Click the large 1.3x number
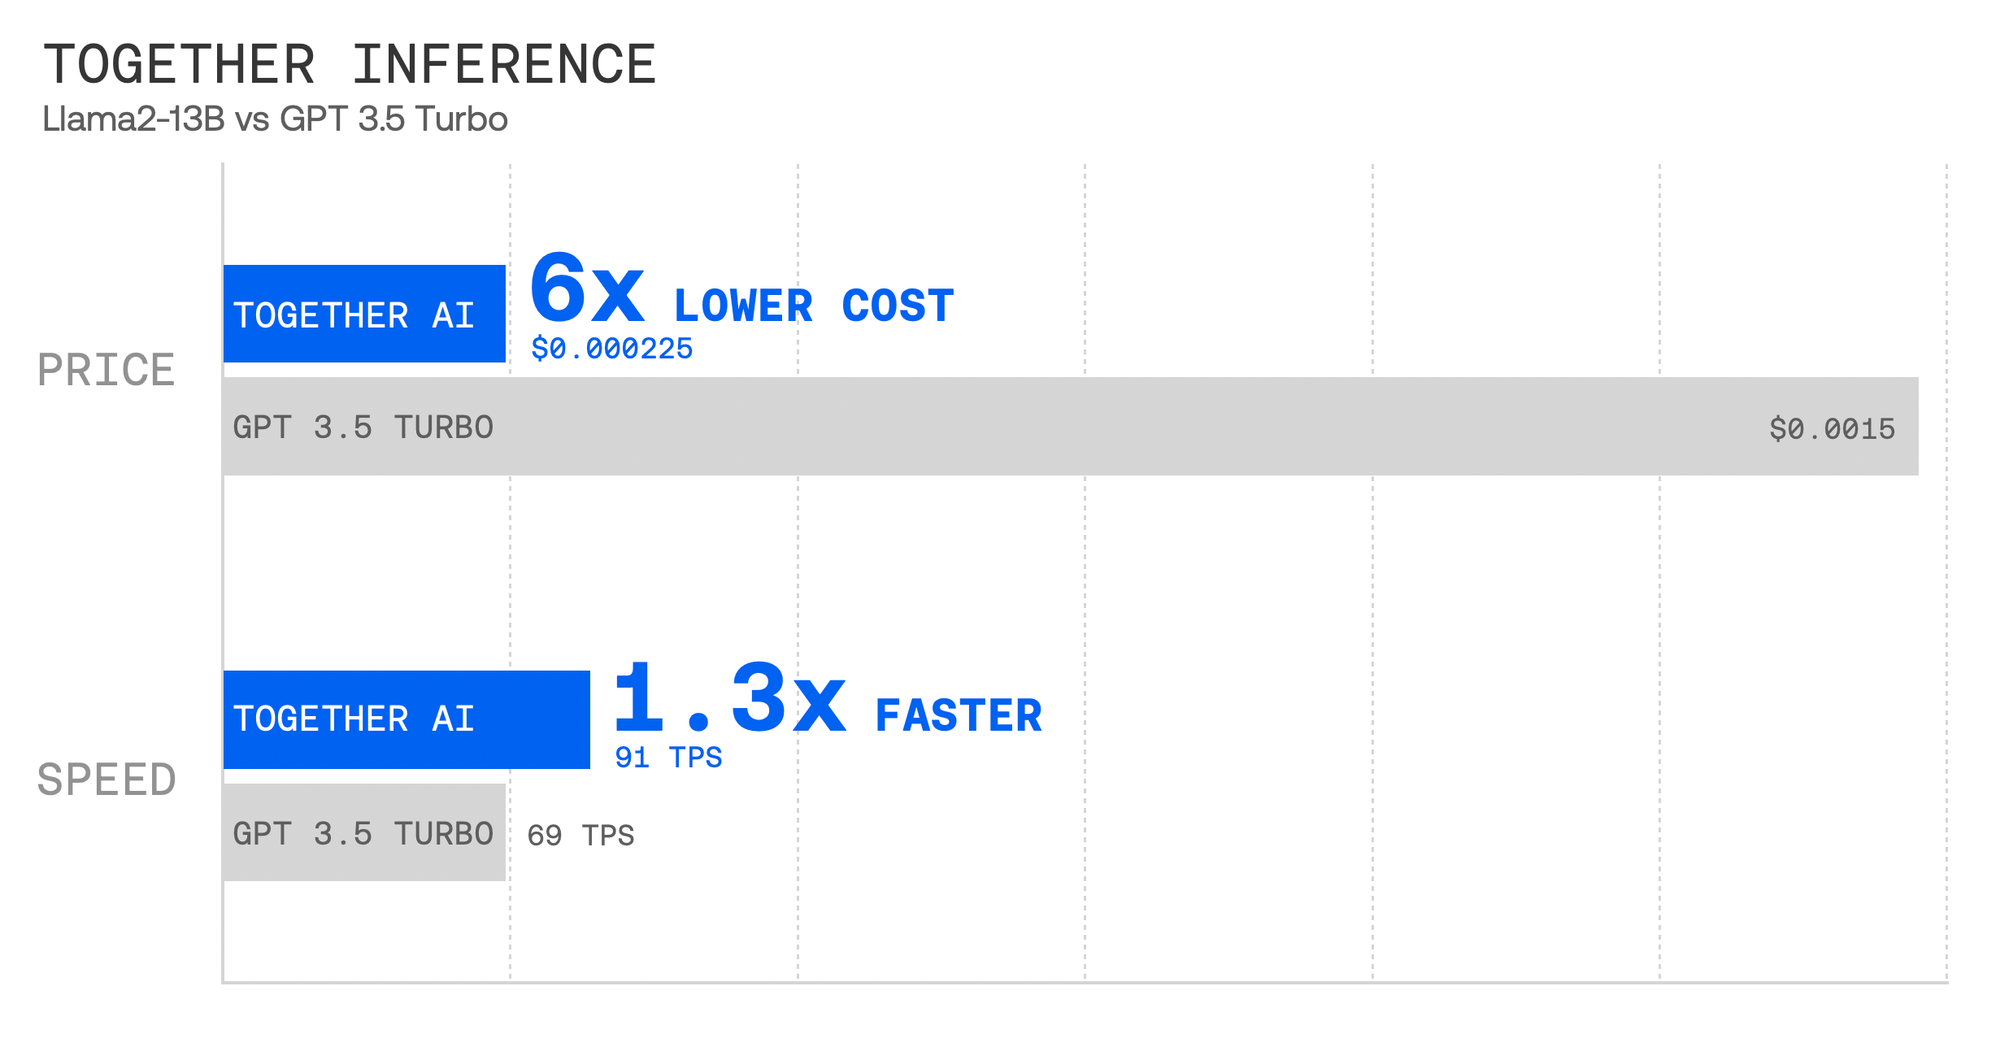Image resolution: width=2000 pixels, height=1042 pixels. (x=729, y=699)
